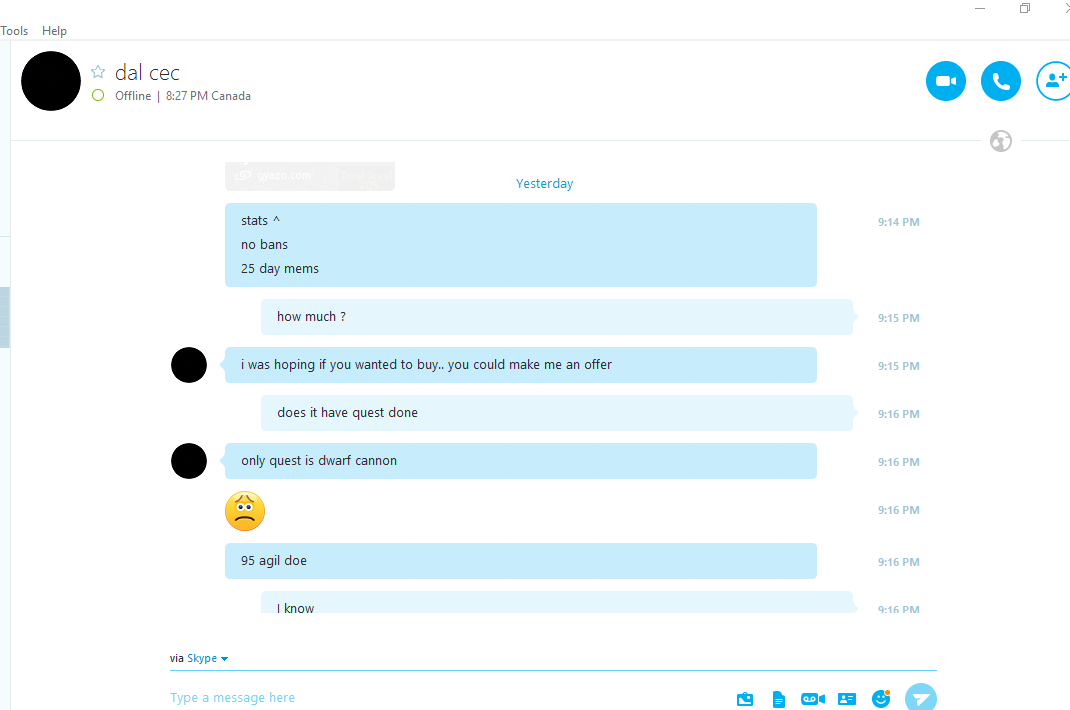1070x710 pixels.
Task: Add people to this conversation
Action: (x=1054, y=81)
